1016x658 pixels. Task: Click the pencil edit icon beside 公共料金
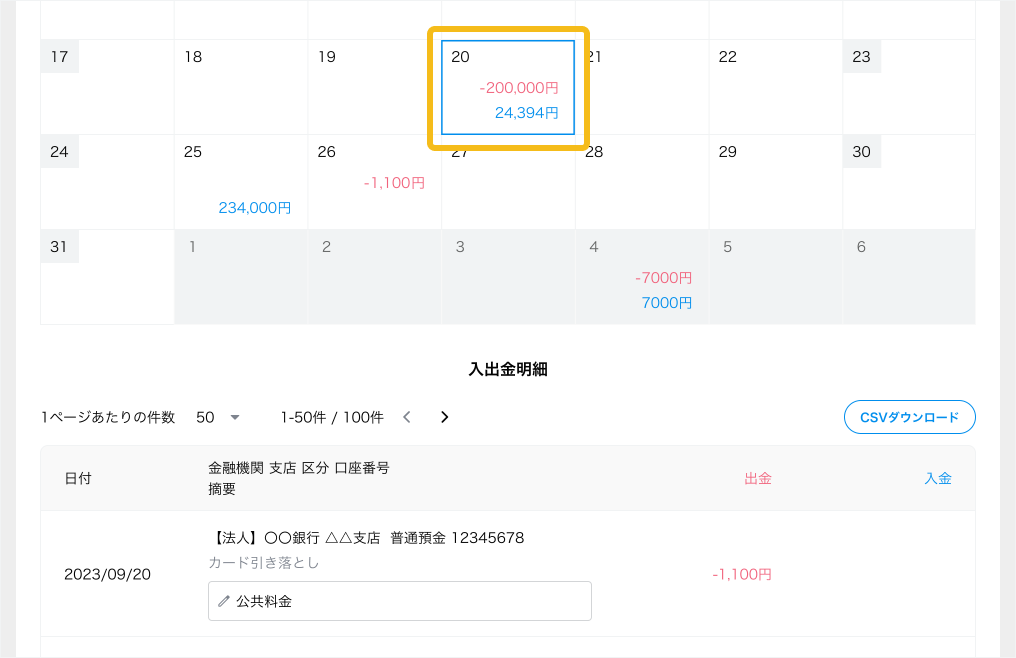click(x=223, y=602)
